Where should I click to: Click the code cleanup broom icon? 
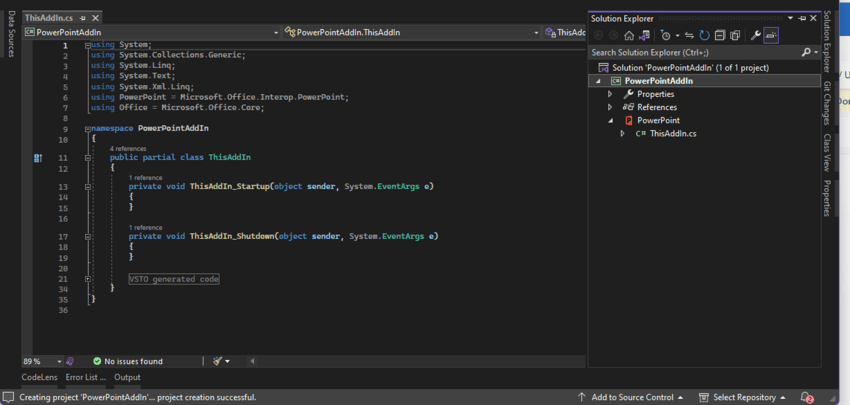click(x=218, y=361)
